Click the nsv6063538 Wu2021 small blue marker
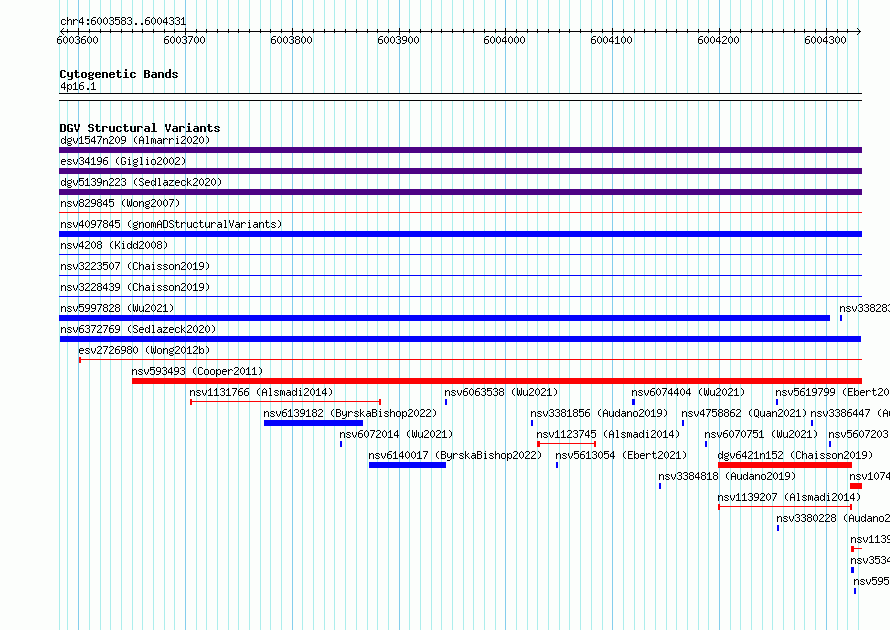Viewport: 890px width, 630px height. coord(446,402)
